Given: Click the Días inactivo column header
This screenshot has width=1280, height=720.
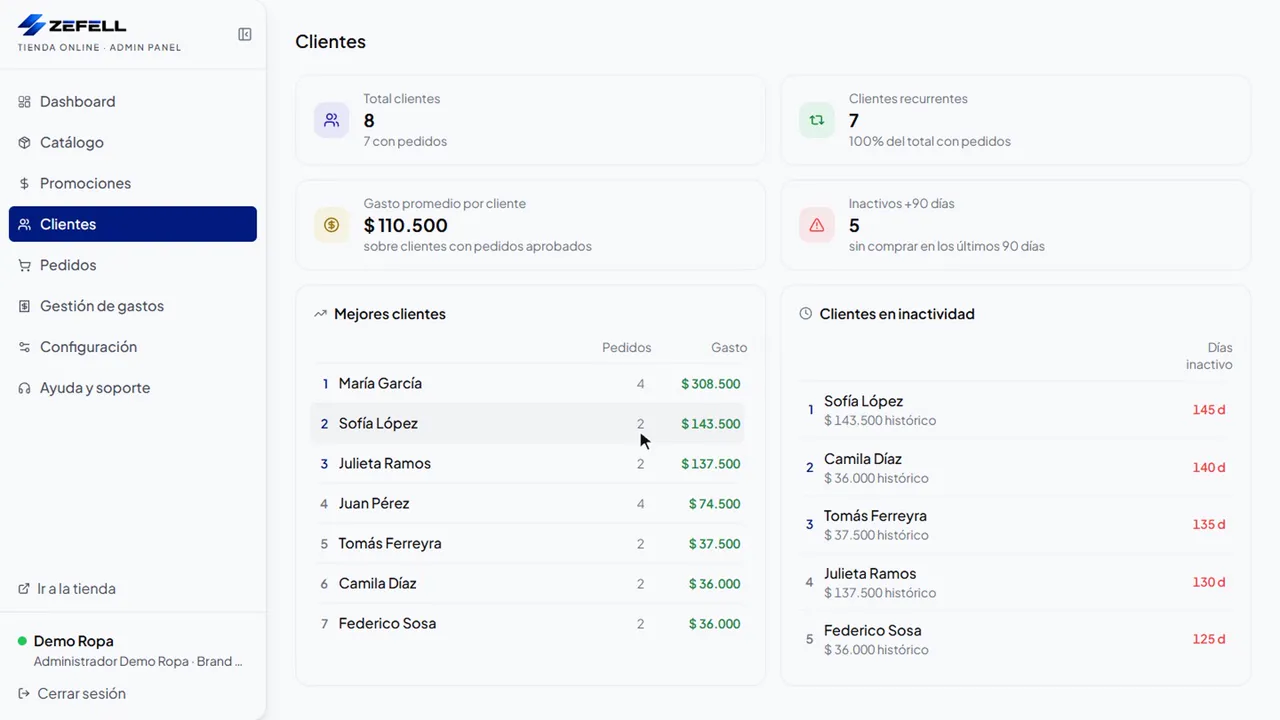Looking at the screenshot, I should click(1209, 356).
